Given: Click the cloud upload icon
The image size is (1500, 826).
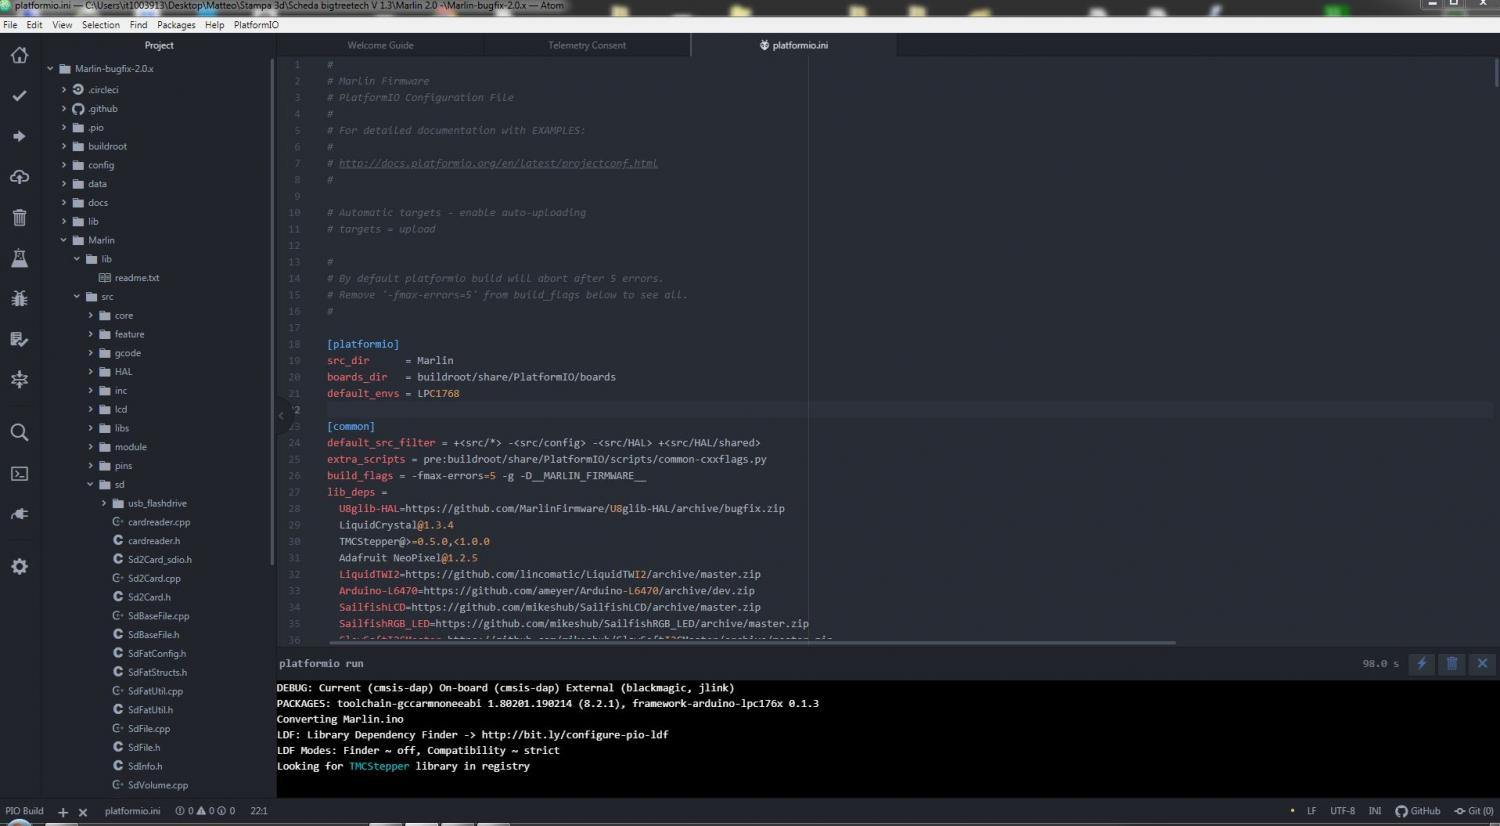Looking at the screenshot, I should (x=19, y=177).
